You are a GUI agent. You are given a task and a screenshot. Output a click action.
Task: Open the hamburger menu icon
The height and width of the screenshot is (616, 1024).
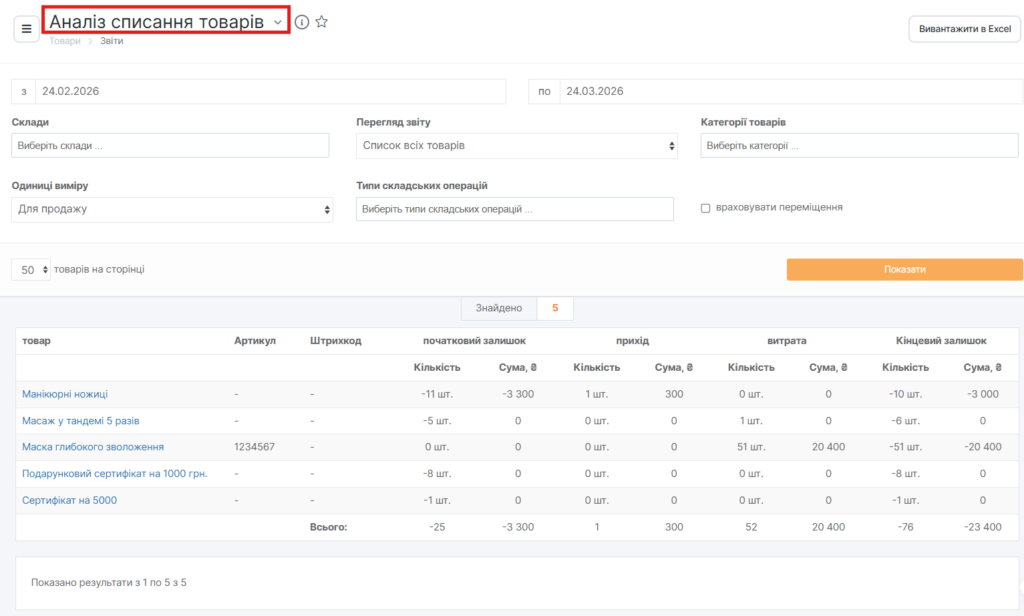click(x=26, y=29)
